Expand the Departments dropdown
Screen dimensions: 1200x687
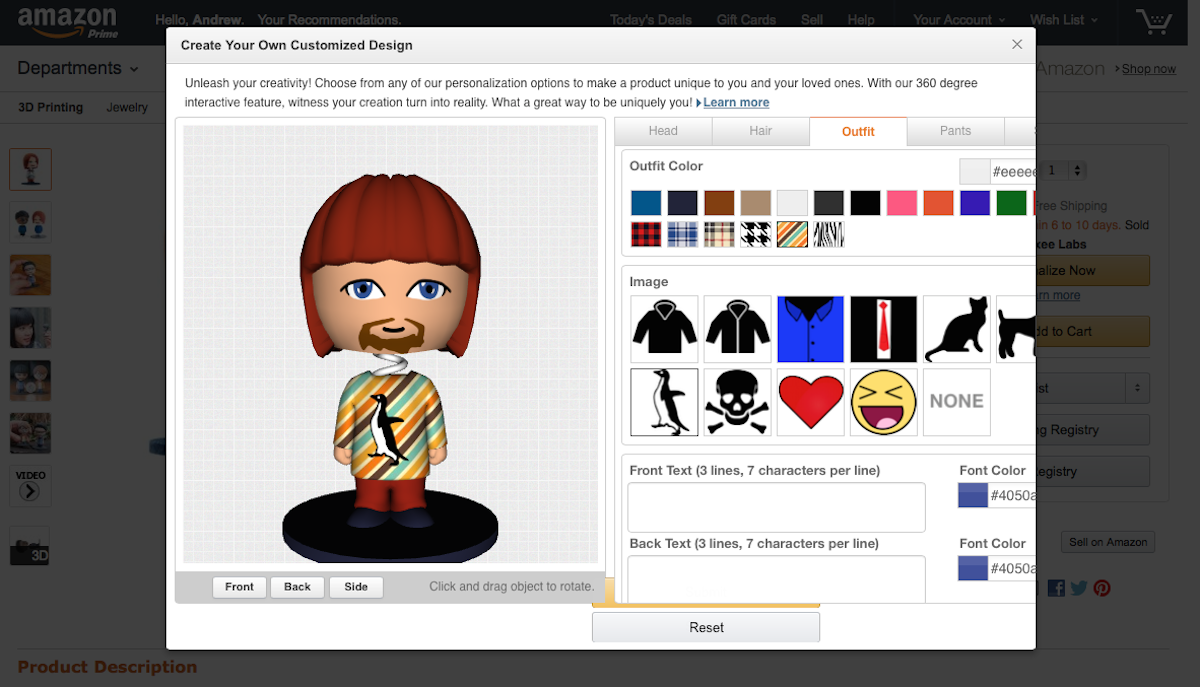pos(78,69)
